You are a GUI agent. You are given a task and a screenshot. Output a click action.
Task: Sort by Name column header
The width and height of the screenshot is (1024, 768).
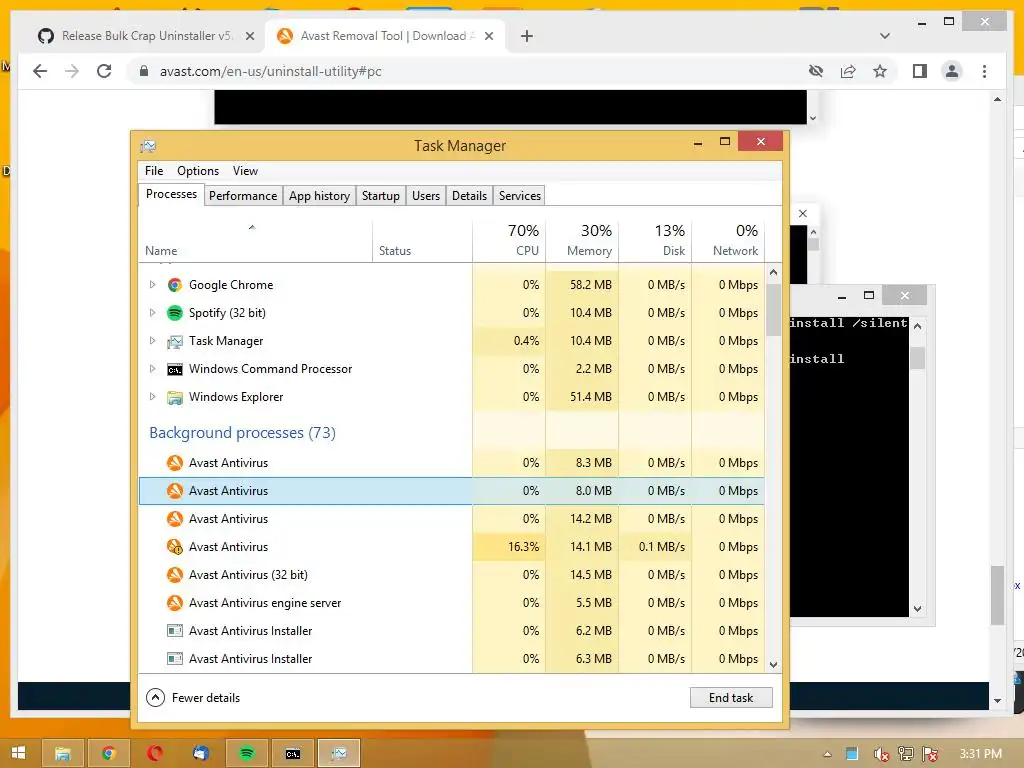(255, 240)
